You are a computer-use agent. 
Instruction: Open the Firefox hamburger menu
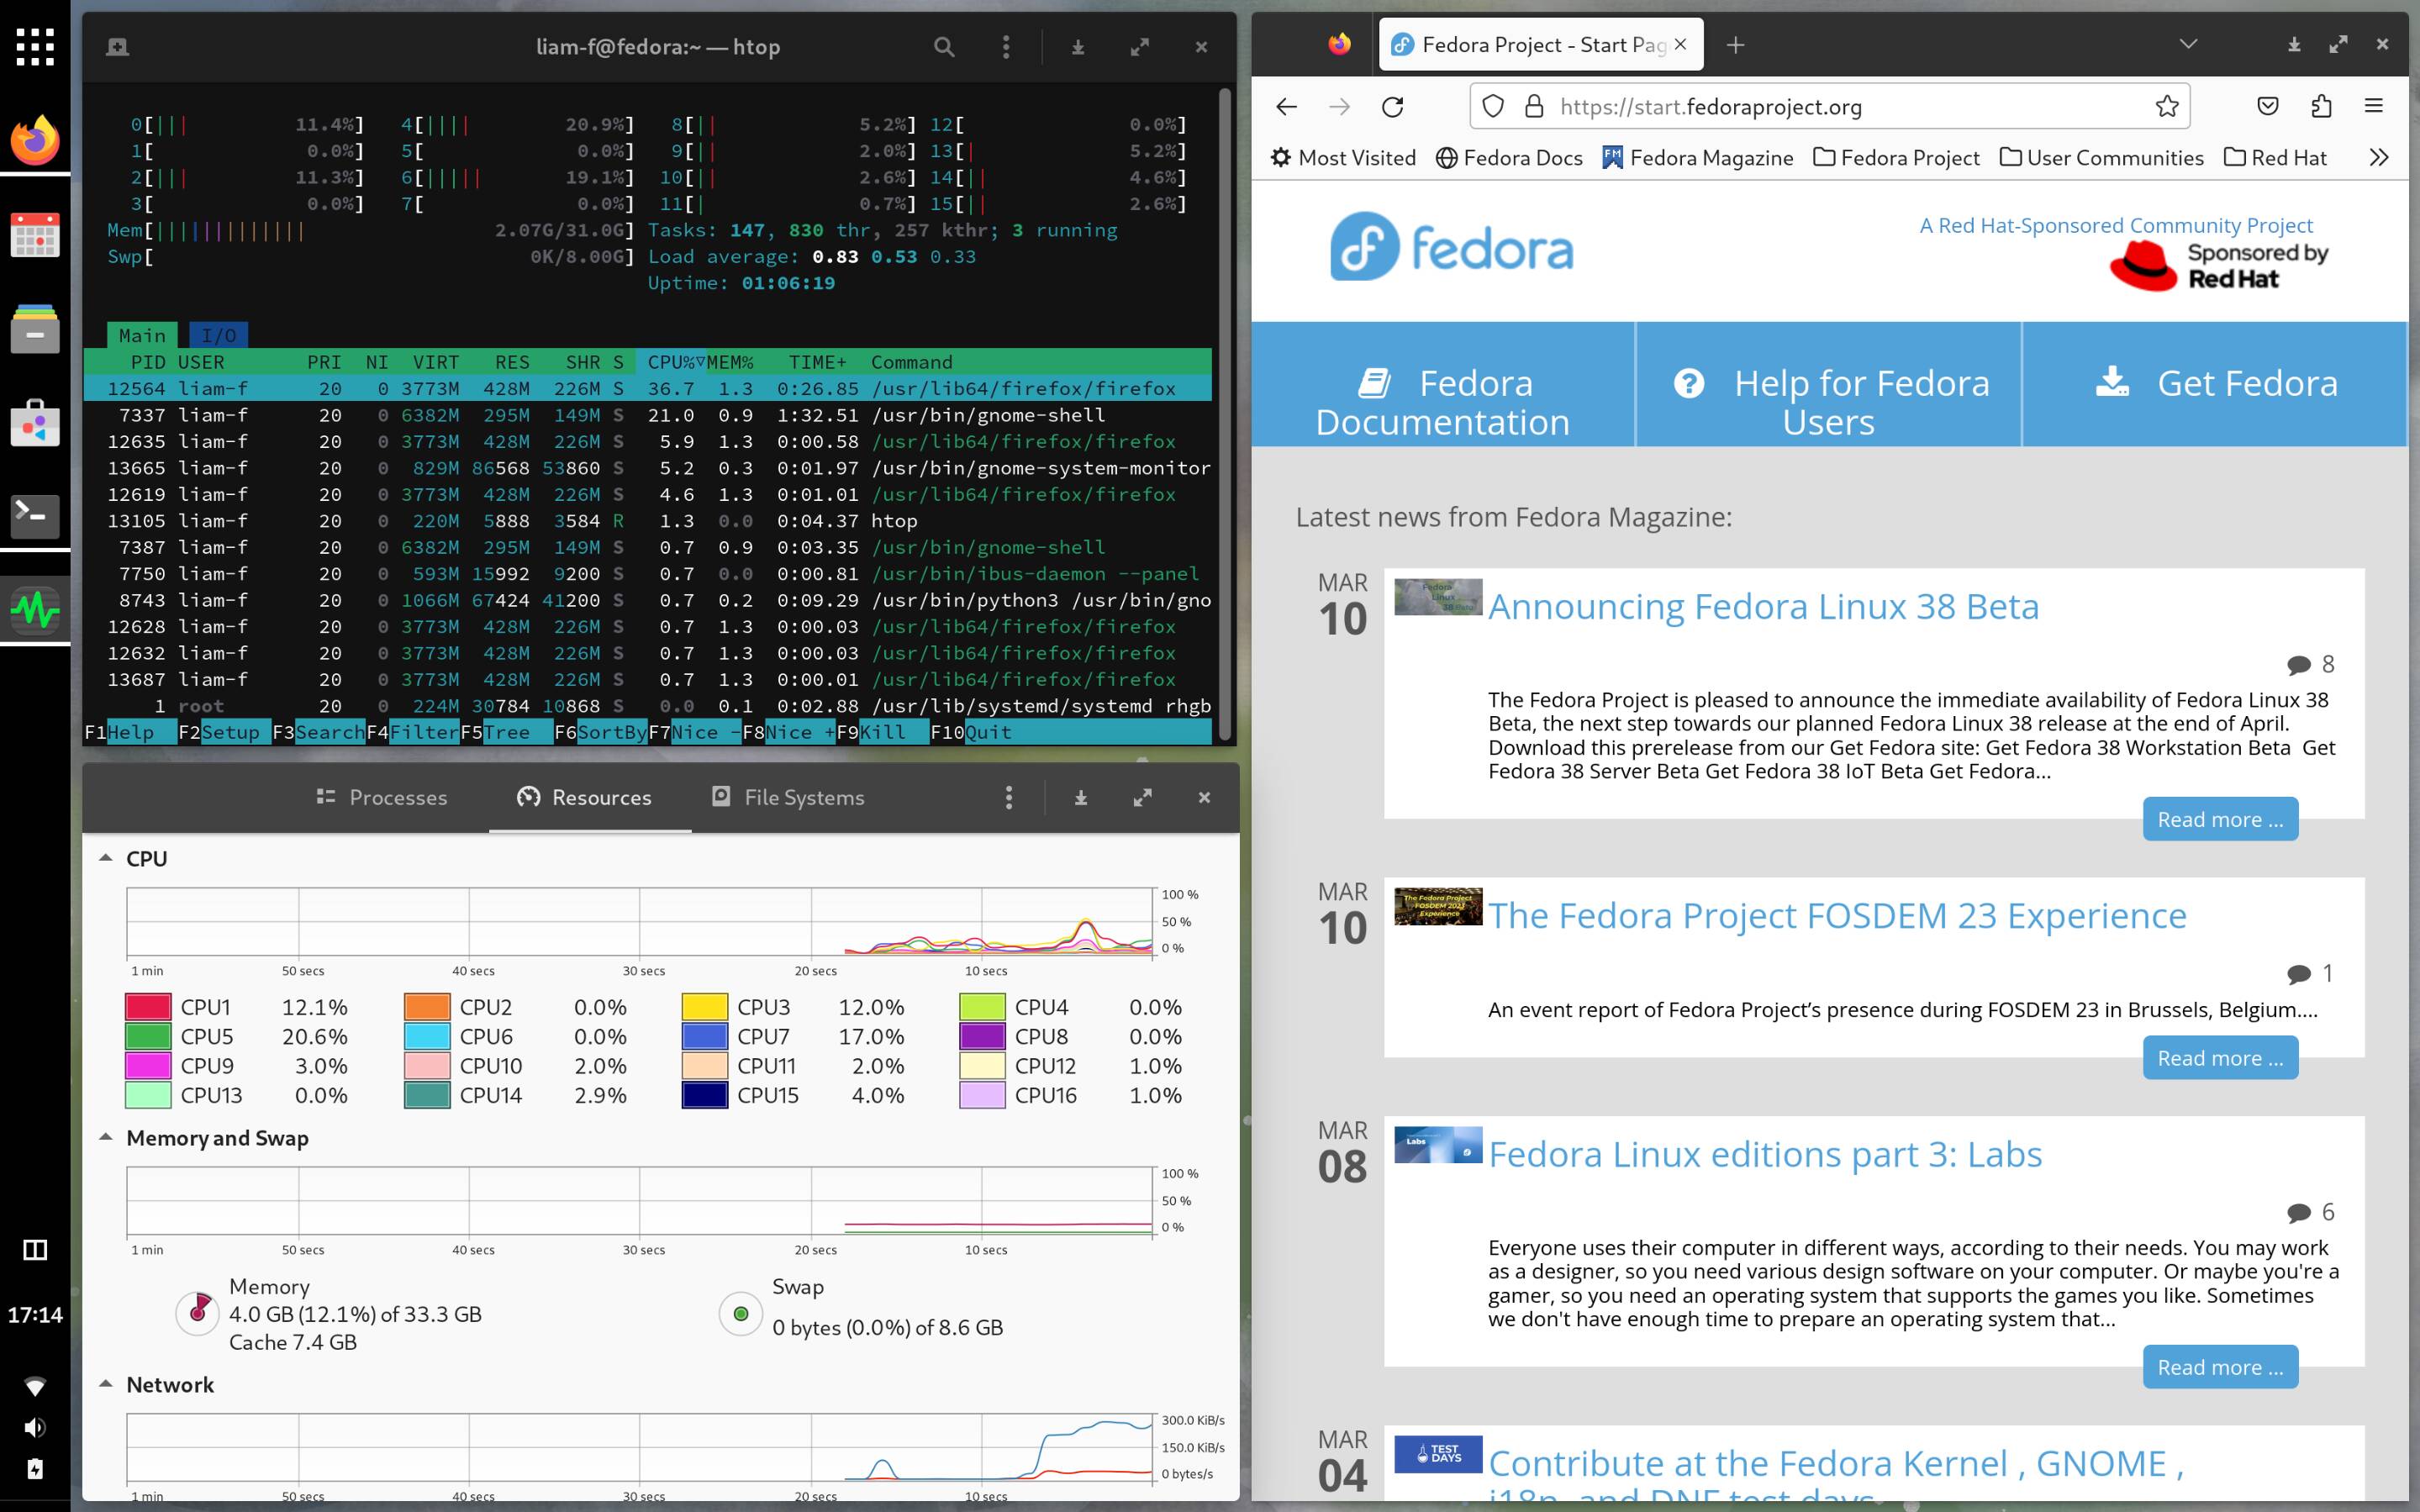pos(2374,107)
